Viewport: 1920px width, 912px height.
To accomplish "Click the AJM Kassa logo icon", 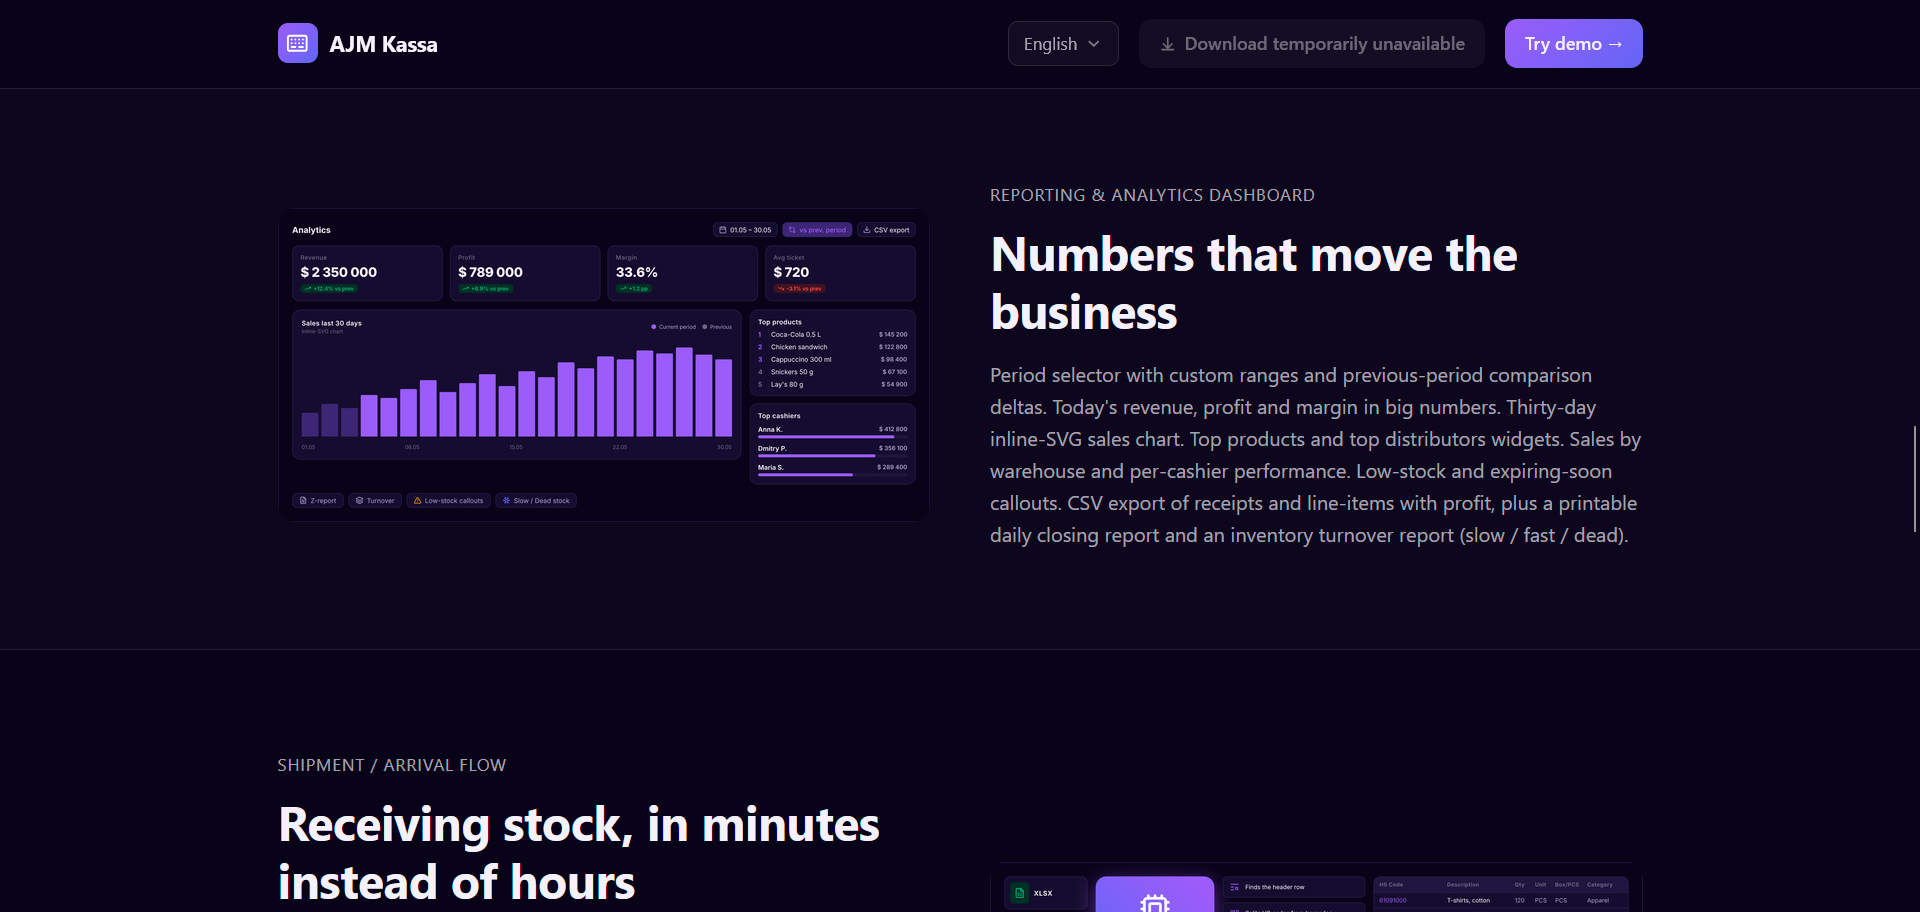I will click(x=298, y=43).
